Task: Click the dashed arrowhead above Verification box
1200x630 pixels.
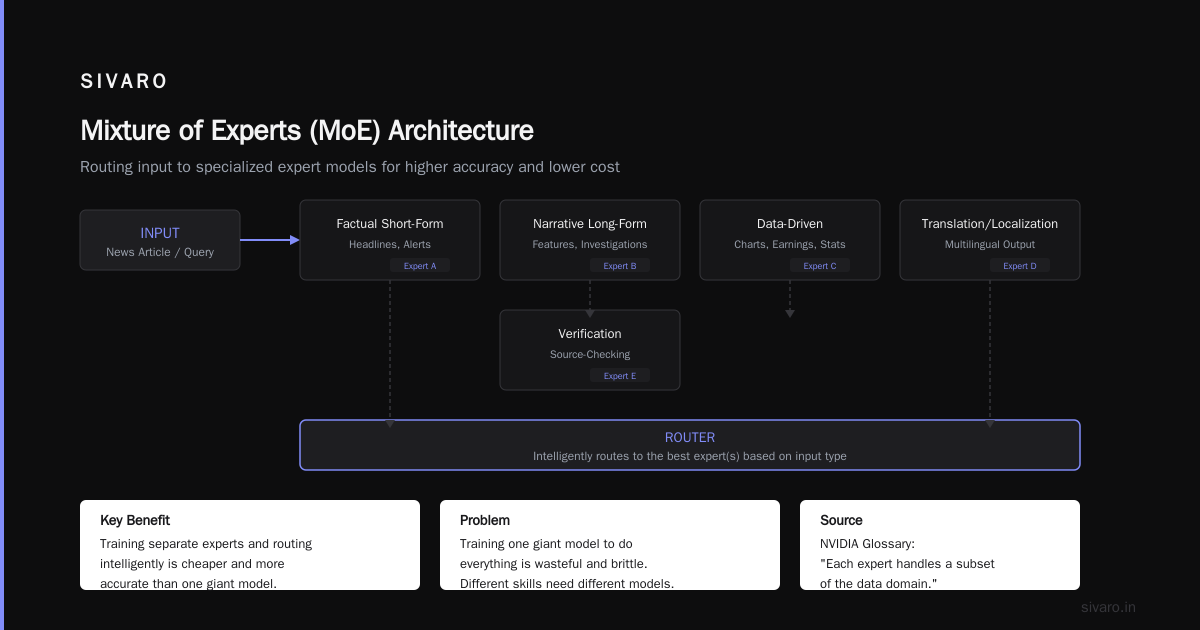Action: (590, 314)
